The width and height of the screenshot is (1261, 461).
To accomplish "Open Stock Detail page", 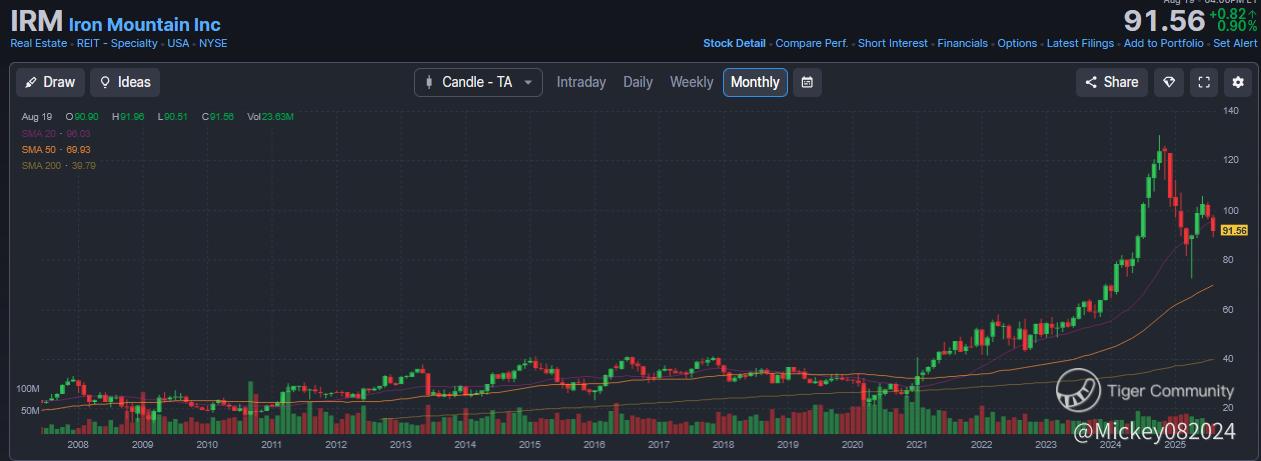I will pos(734,43).
